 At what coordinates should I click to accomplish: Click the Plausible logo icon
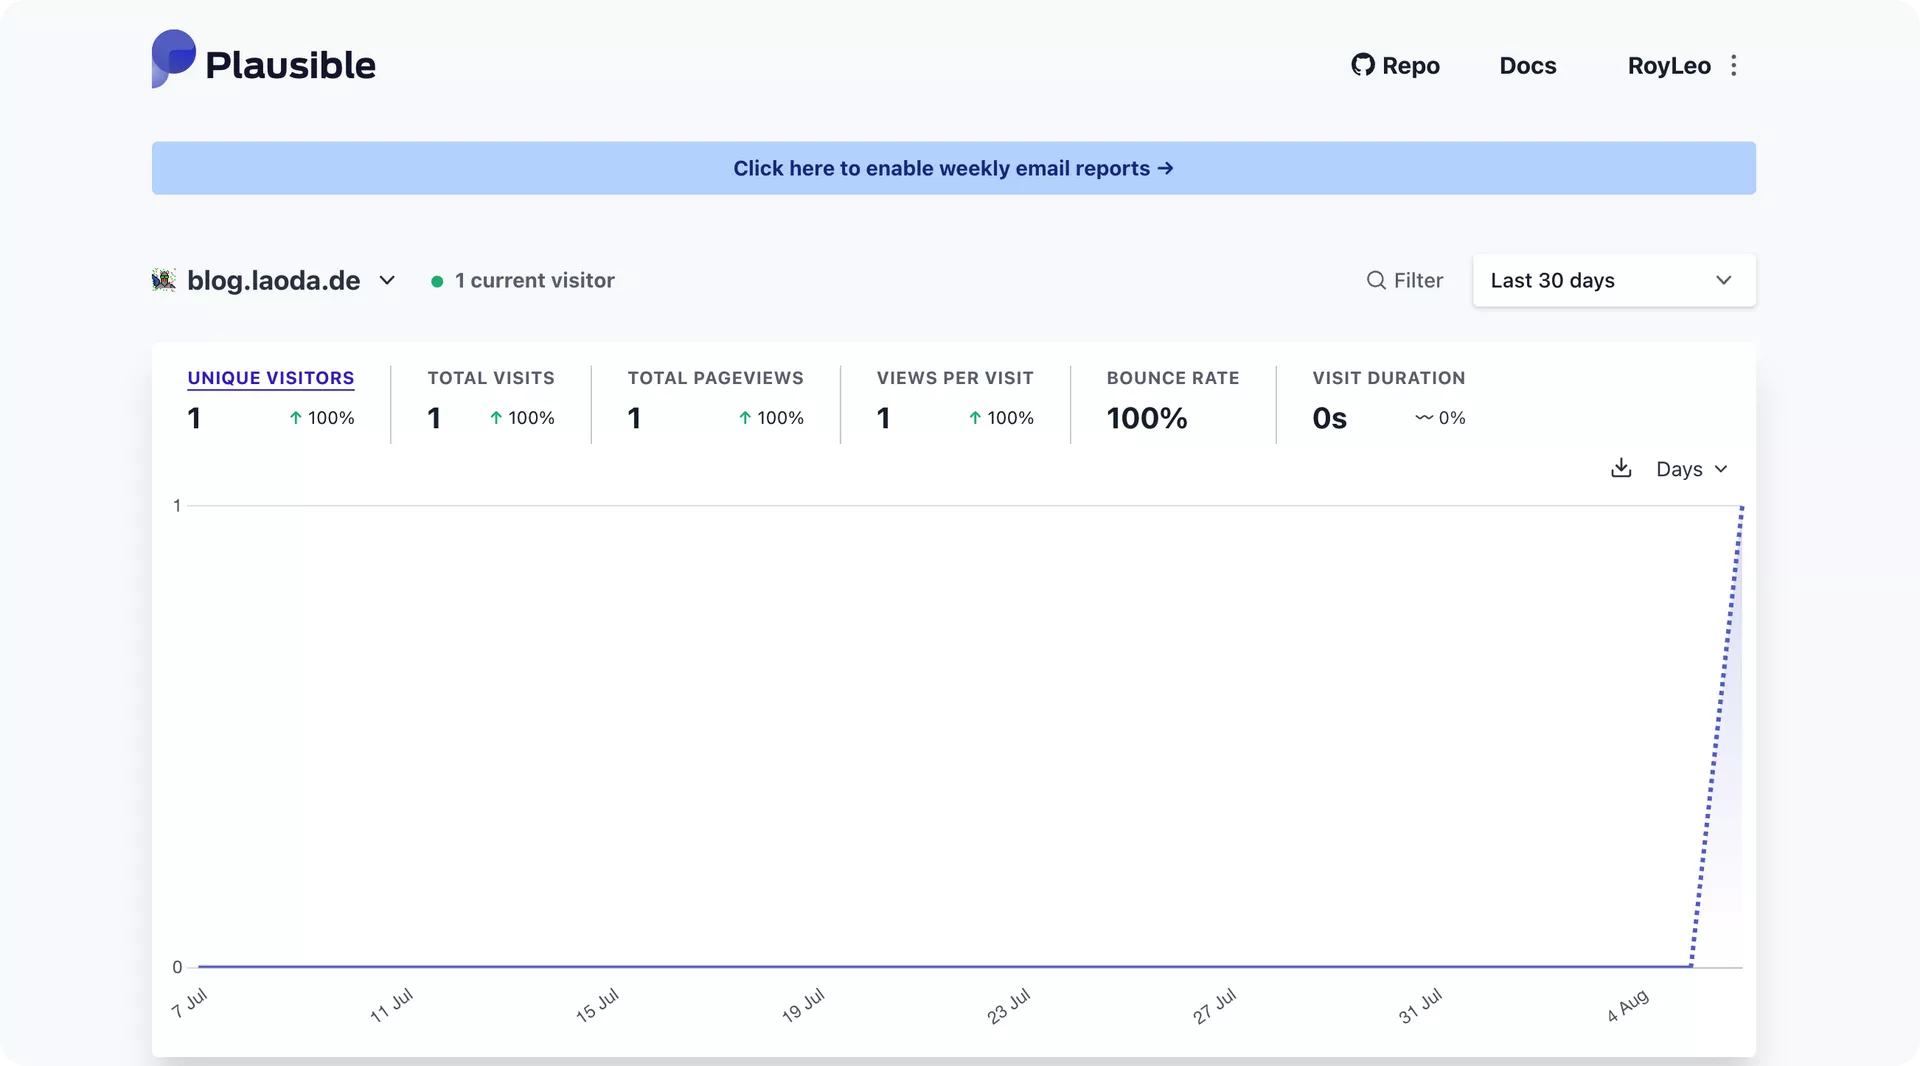pos(173,59)
